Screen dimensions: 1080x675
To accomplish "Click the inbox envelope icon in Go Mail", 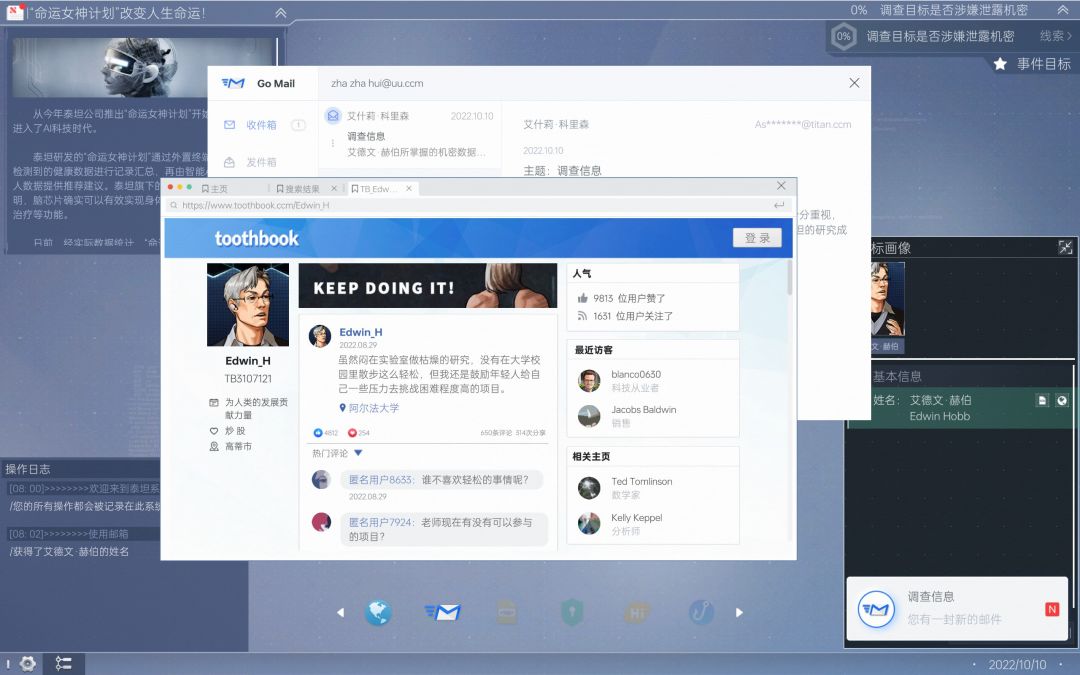I will click(x=230, y=125).
